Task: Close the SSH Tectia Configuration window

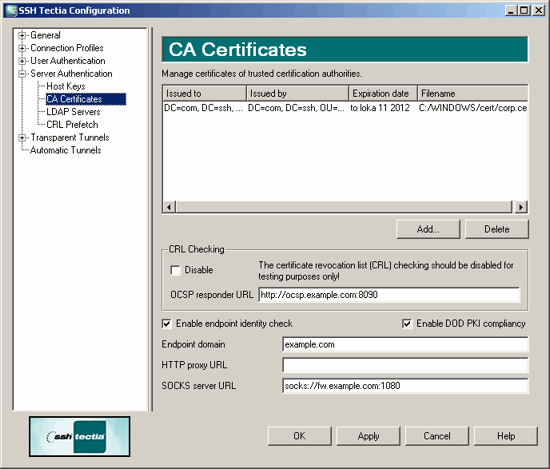Action: tap(539, 11)
